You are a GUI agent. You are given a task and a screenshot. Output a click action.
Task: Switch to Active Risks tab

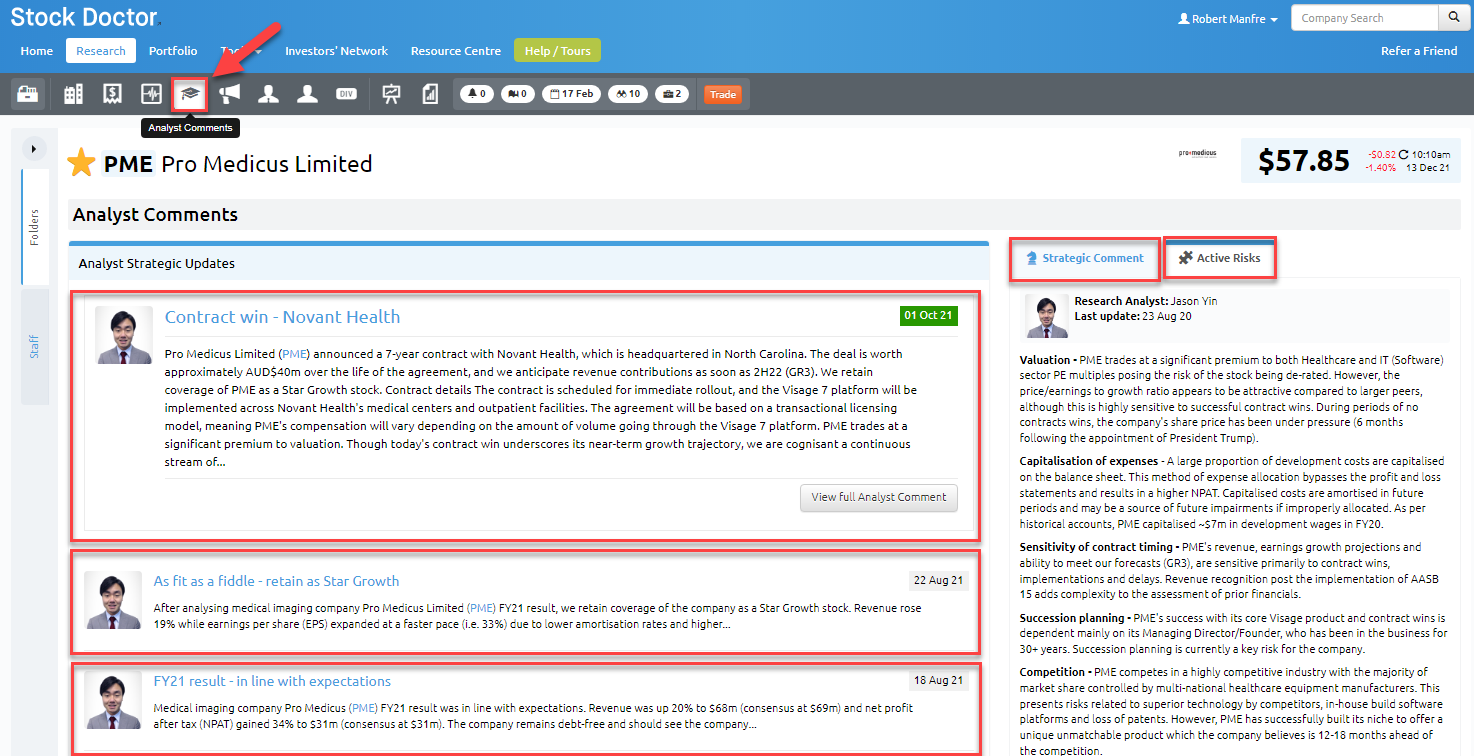(x=1220, y=258)
